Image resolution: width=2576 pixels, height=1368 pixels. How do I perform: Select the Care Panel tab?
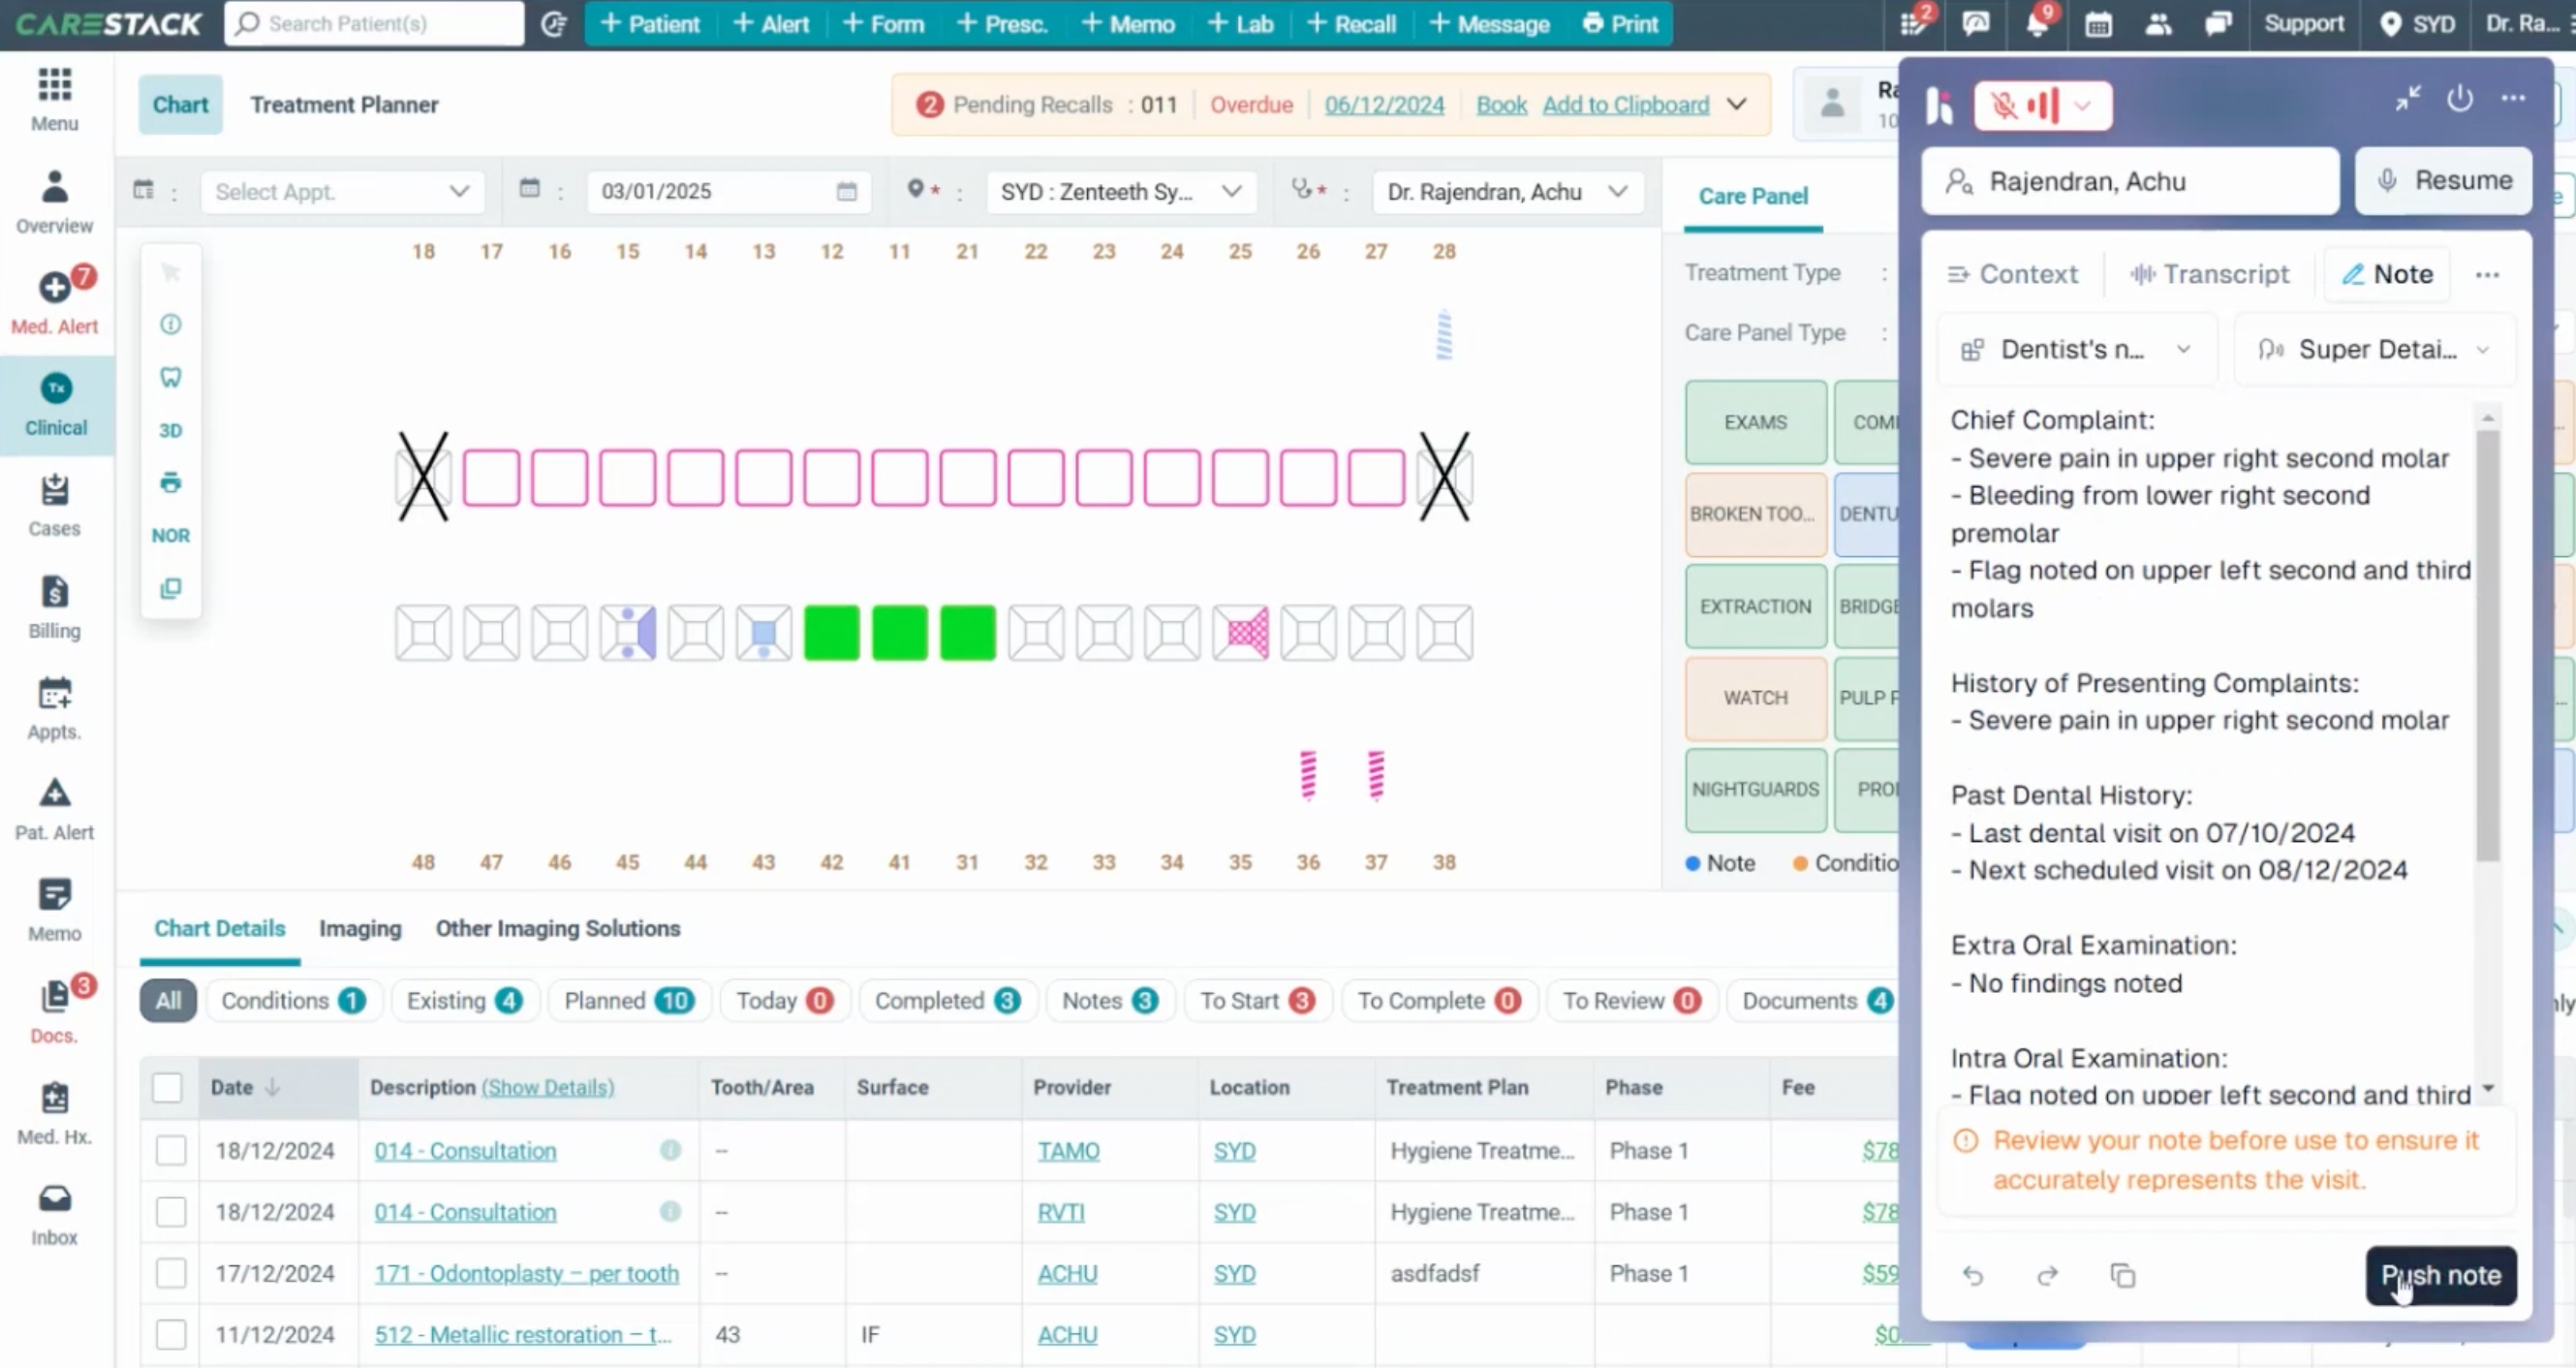point(1753,196)
